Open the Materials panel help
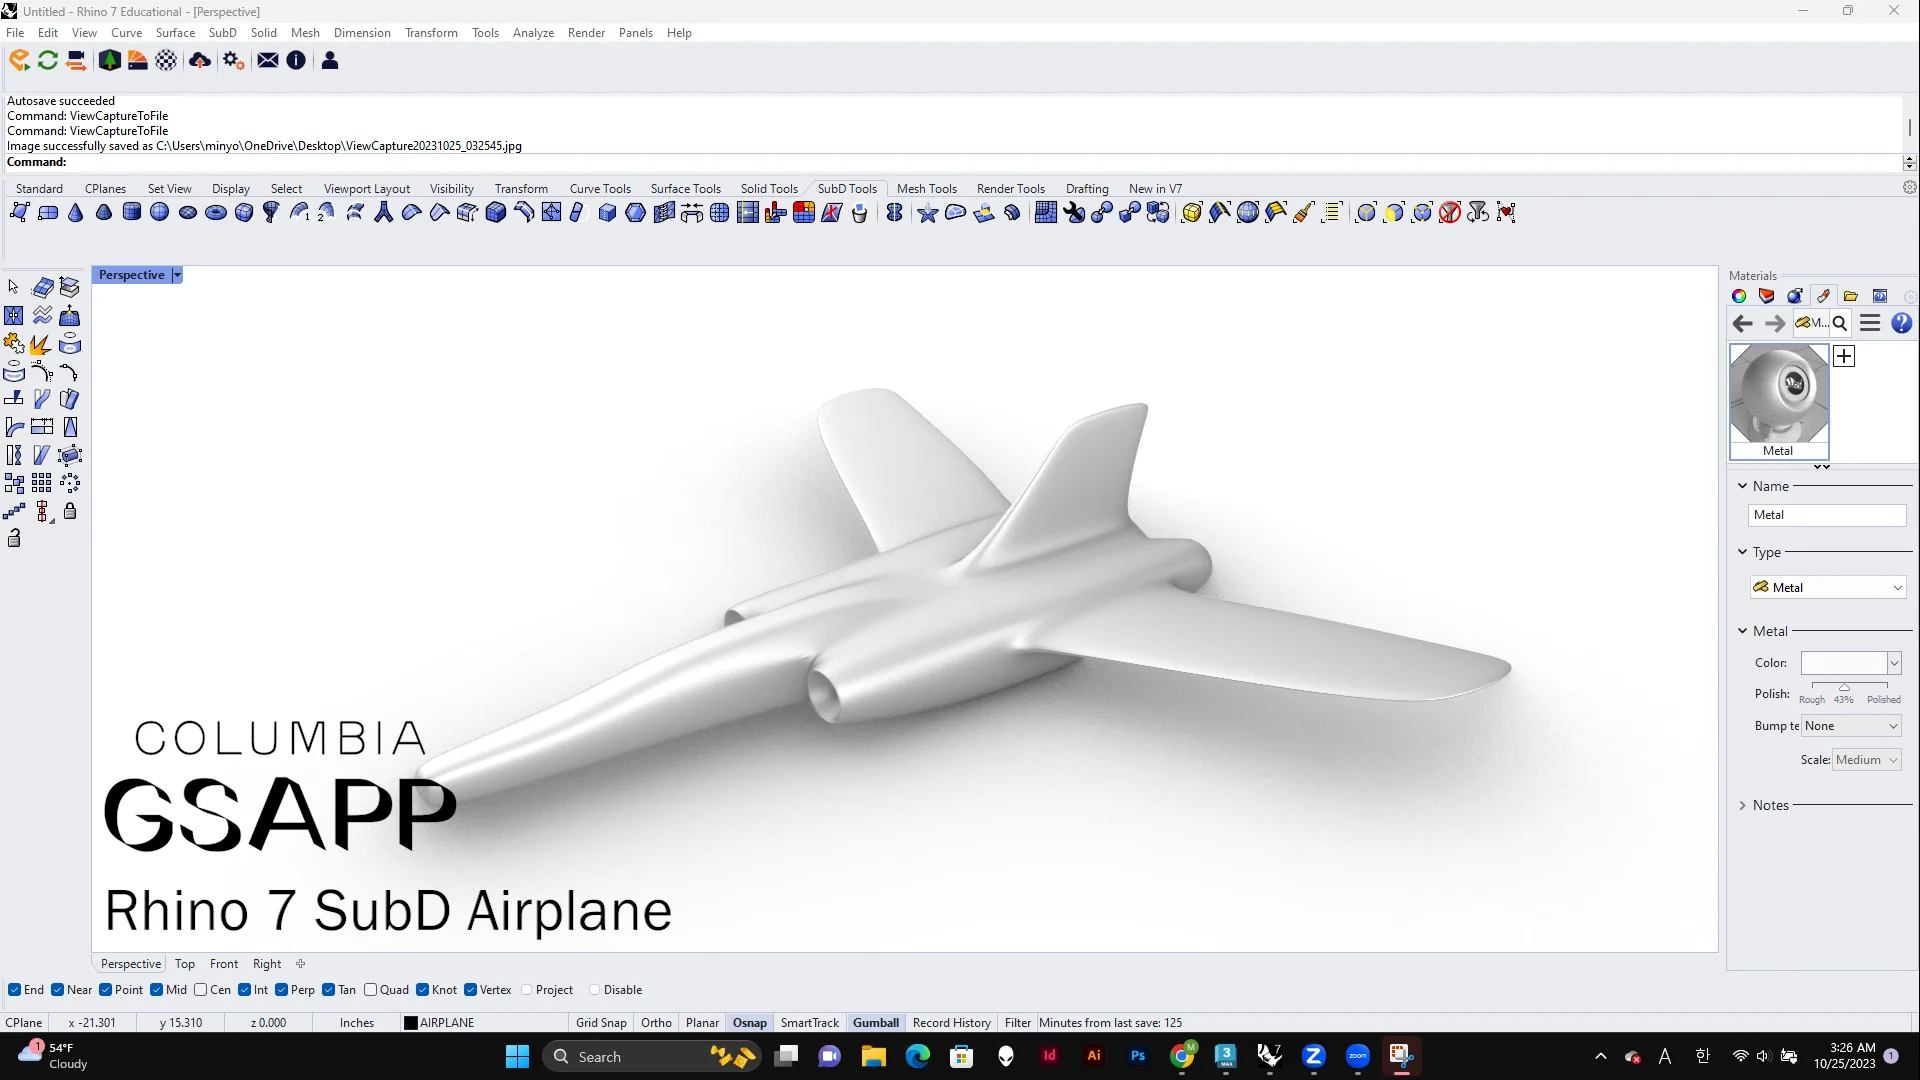The image size is (1920, 1080). pos(1903,324)
